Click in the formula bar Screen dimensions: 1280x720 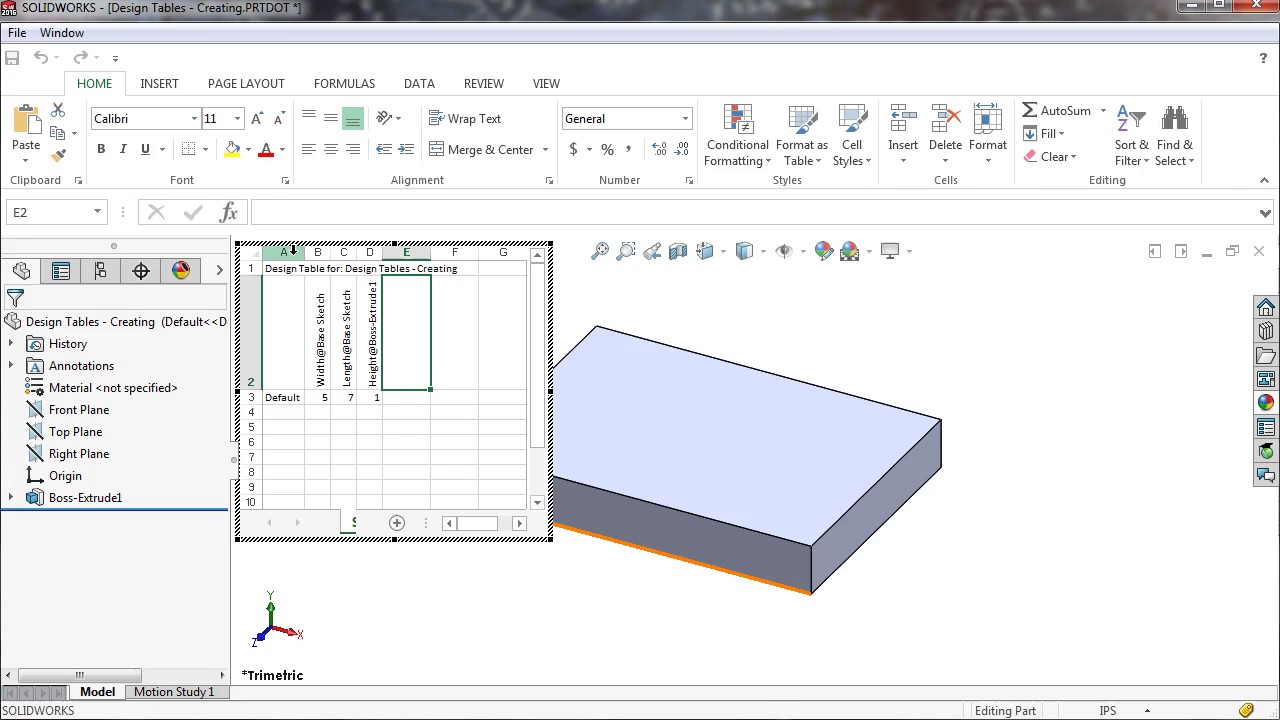(755, 212)
